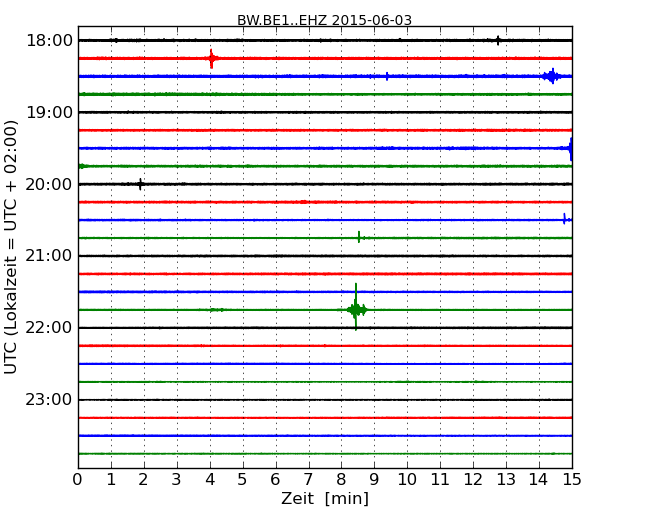Image resolution: width=650 pixels, height=520 pixels.
Task: Select the 22:00 time label
Action: pyautogui.click(x=49, y=328)
